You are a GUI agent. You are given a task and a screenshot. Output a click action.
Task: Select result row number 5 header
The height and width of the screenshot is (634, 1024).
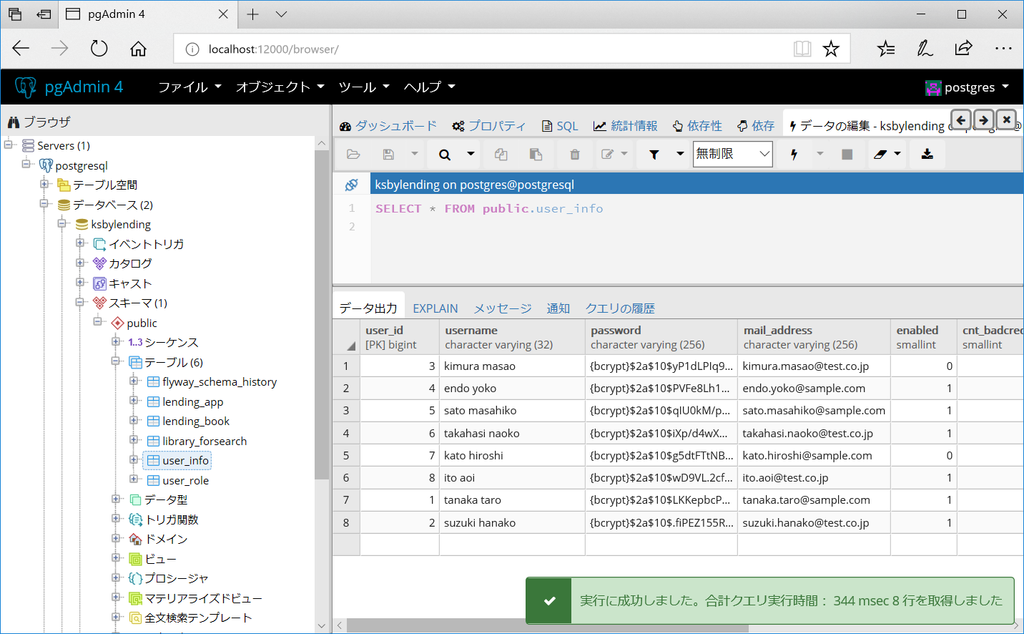click(346, 456)
